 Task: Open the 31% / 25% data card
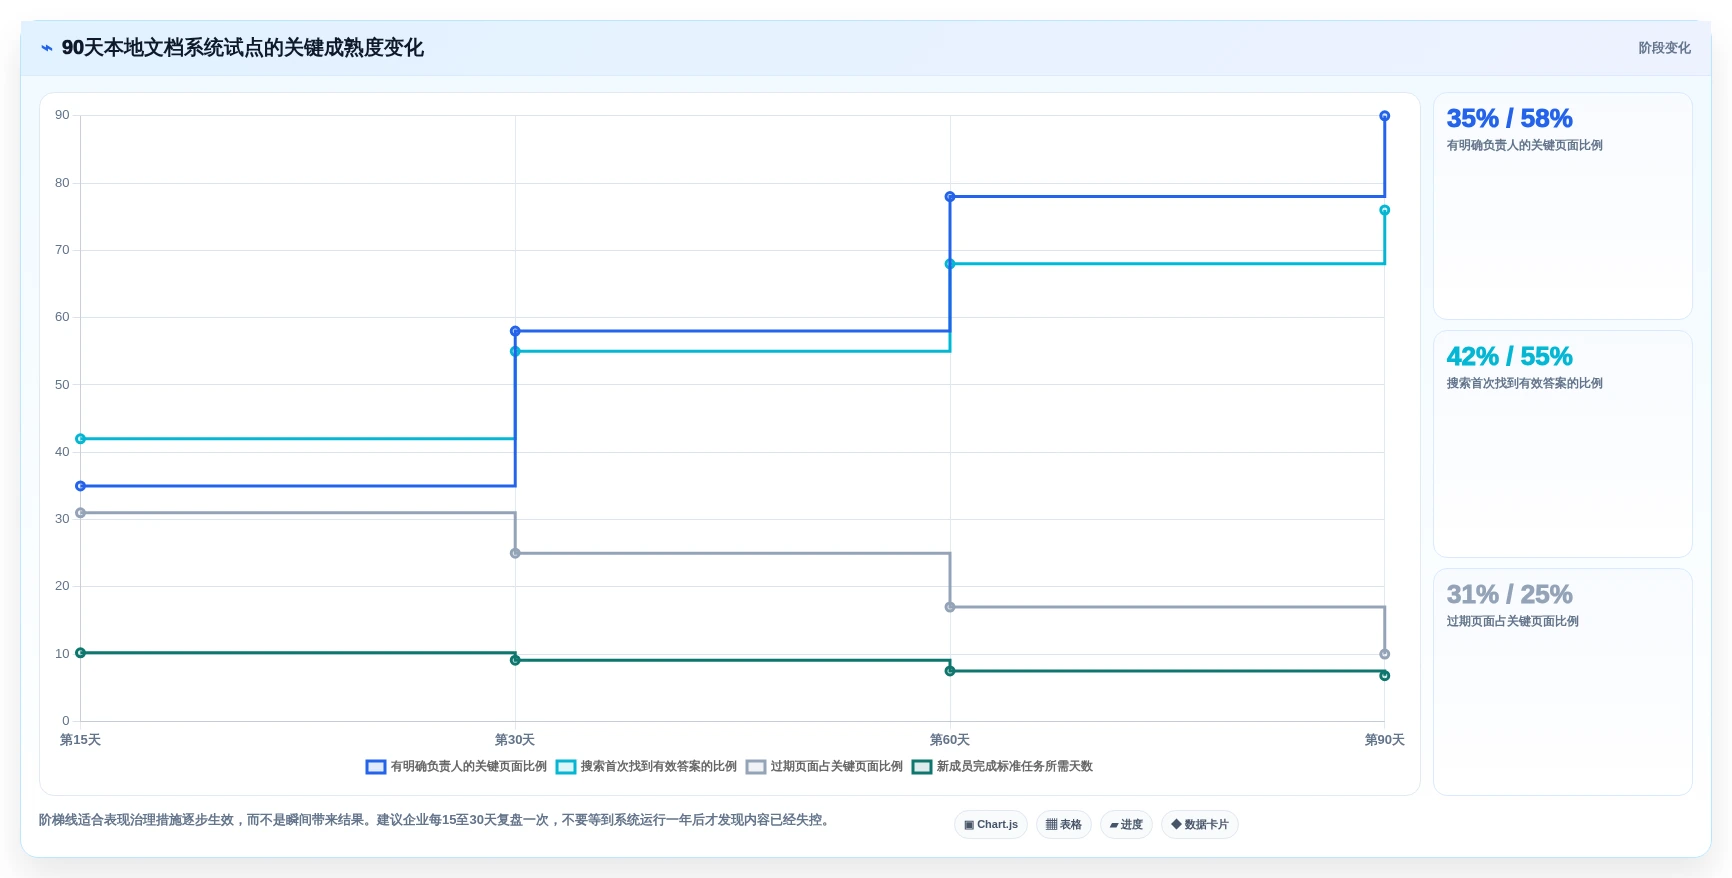(x=1562, y=682)
